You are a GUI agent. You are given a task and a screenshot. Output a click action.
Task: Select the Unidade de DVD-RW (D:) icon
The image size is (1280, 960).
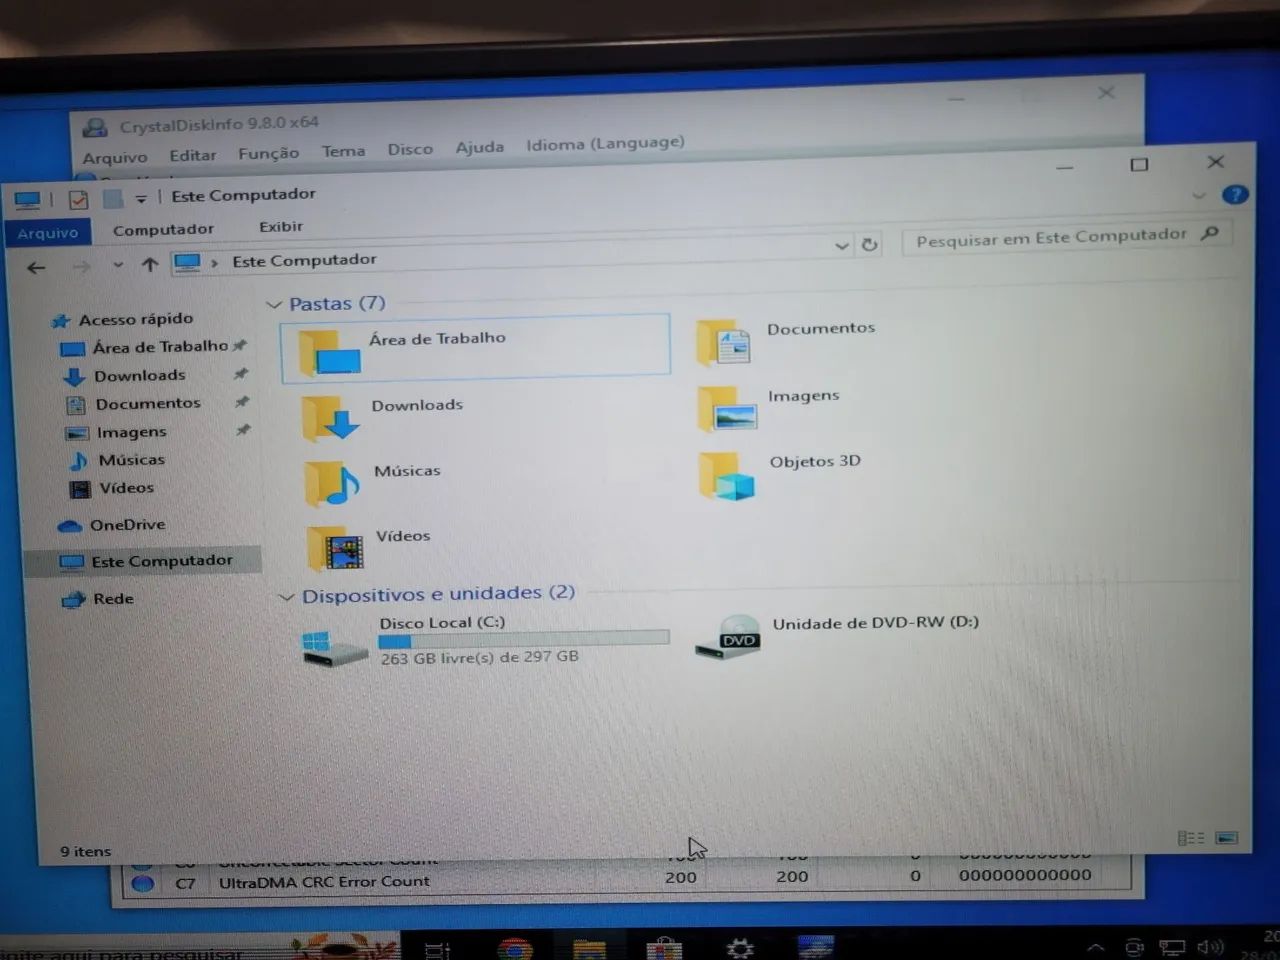tap(728, 638)
